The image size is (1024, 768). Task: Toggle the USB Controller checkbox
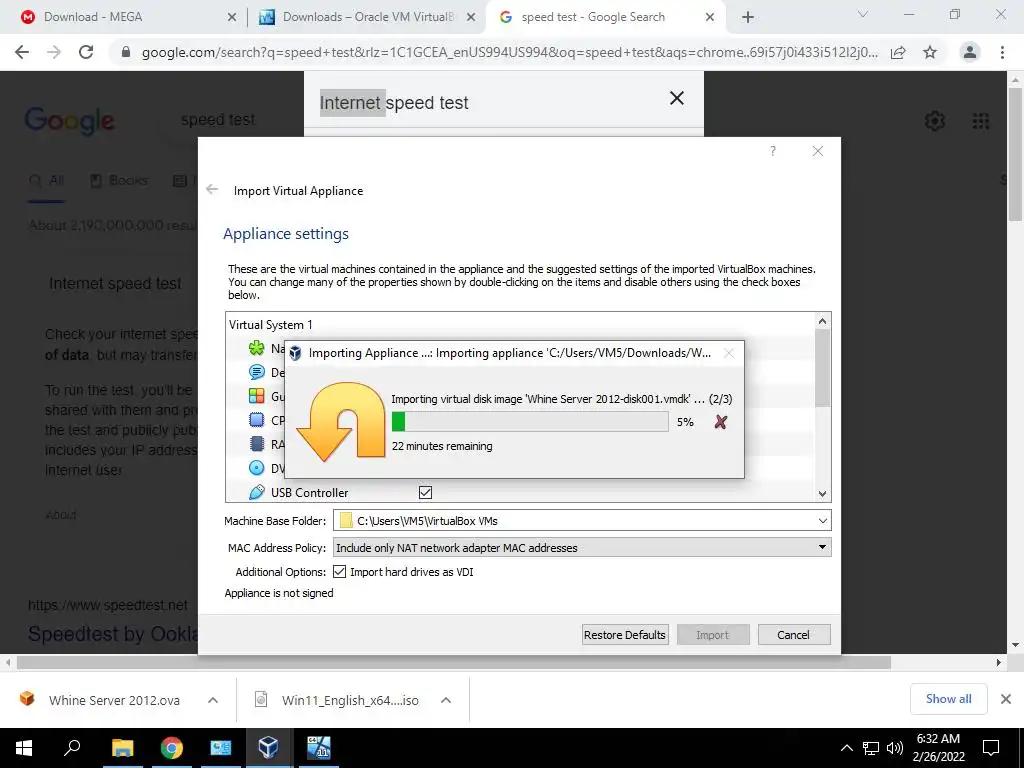tap(425, 492)
